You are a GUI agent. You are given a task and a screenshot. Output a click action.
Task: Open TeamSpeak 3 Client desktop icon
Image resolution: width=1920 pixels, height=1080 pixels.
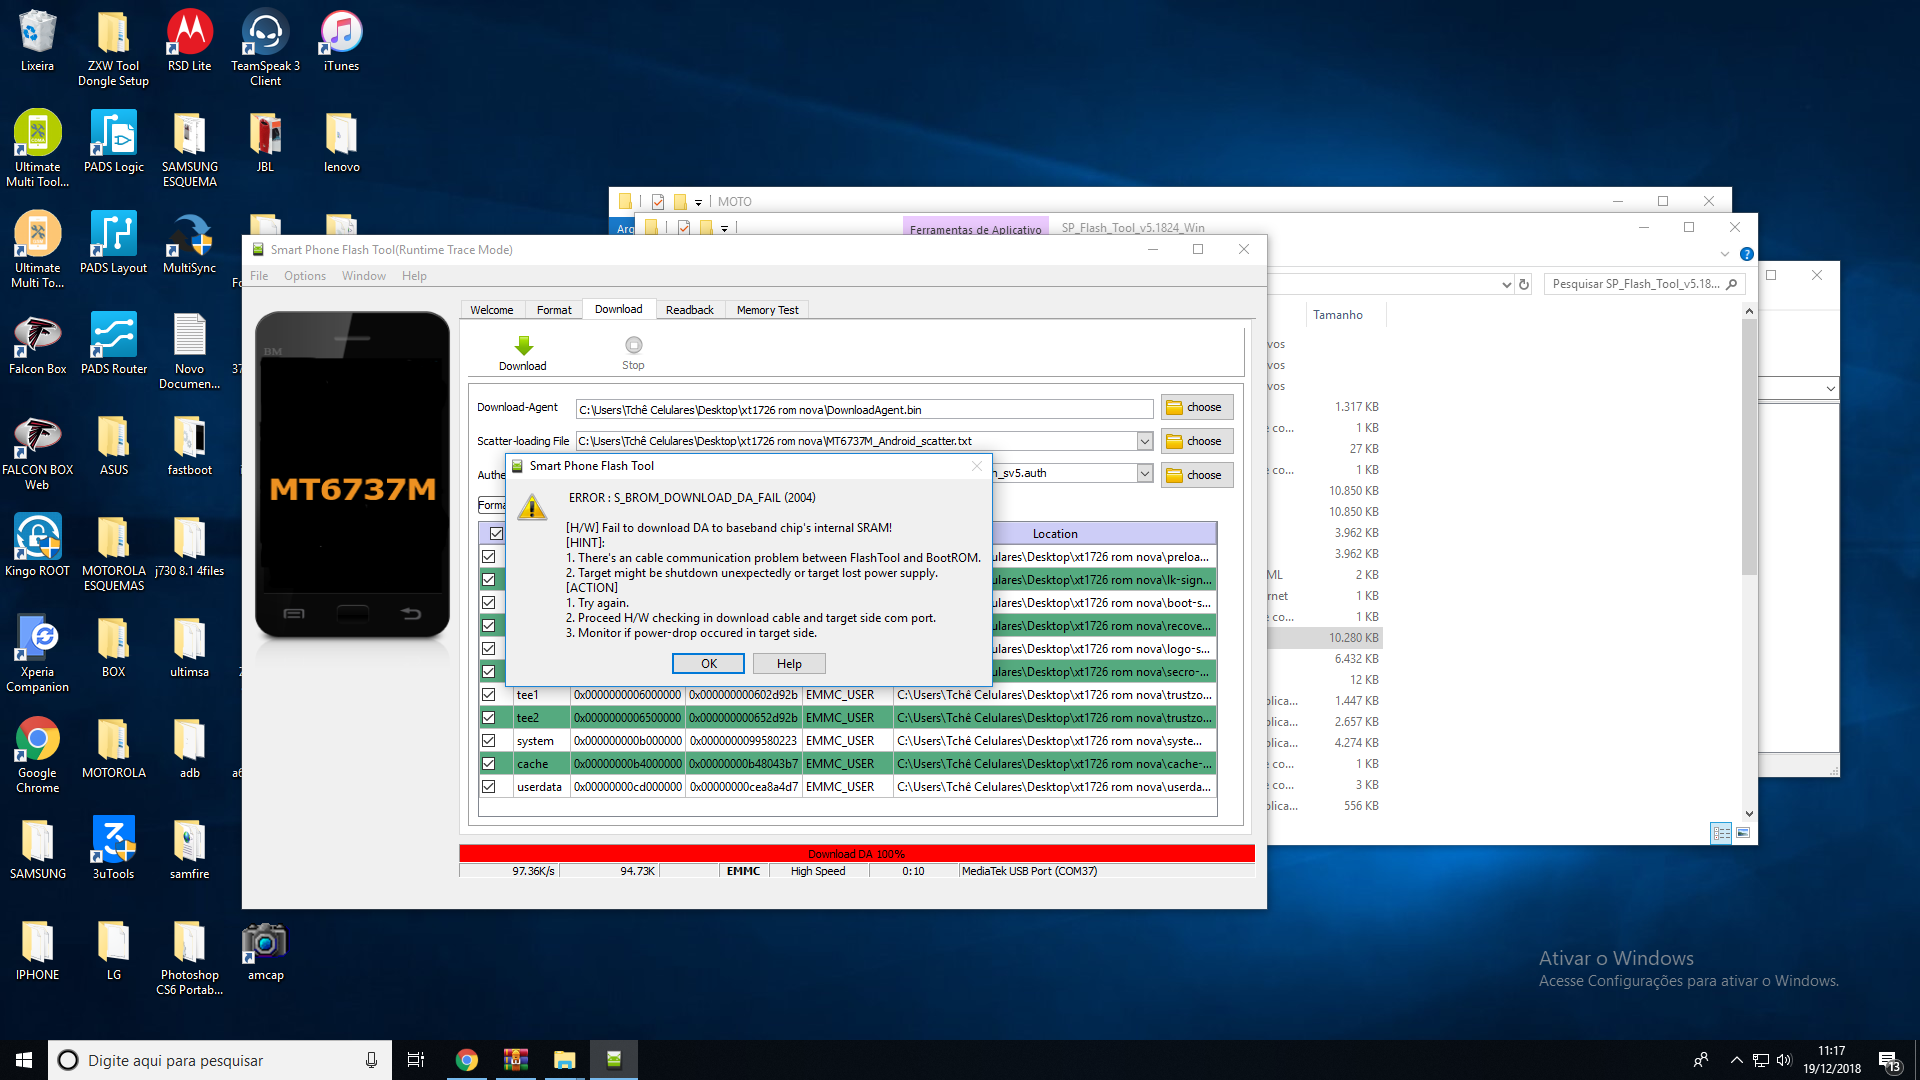point(265,48)
